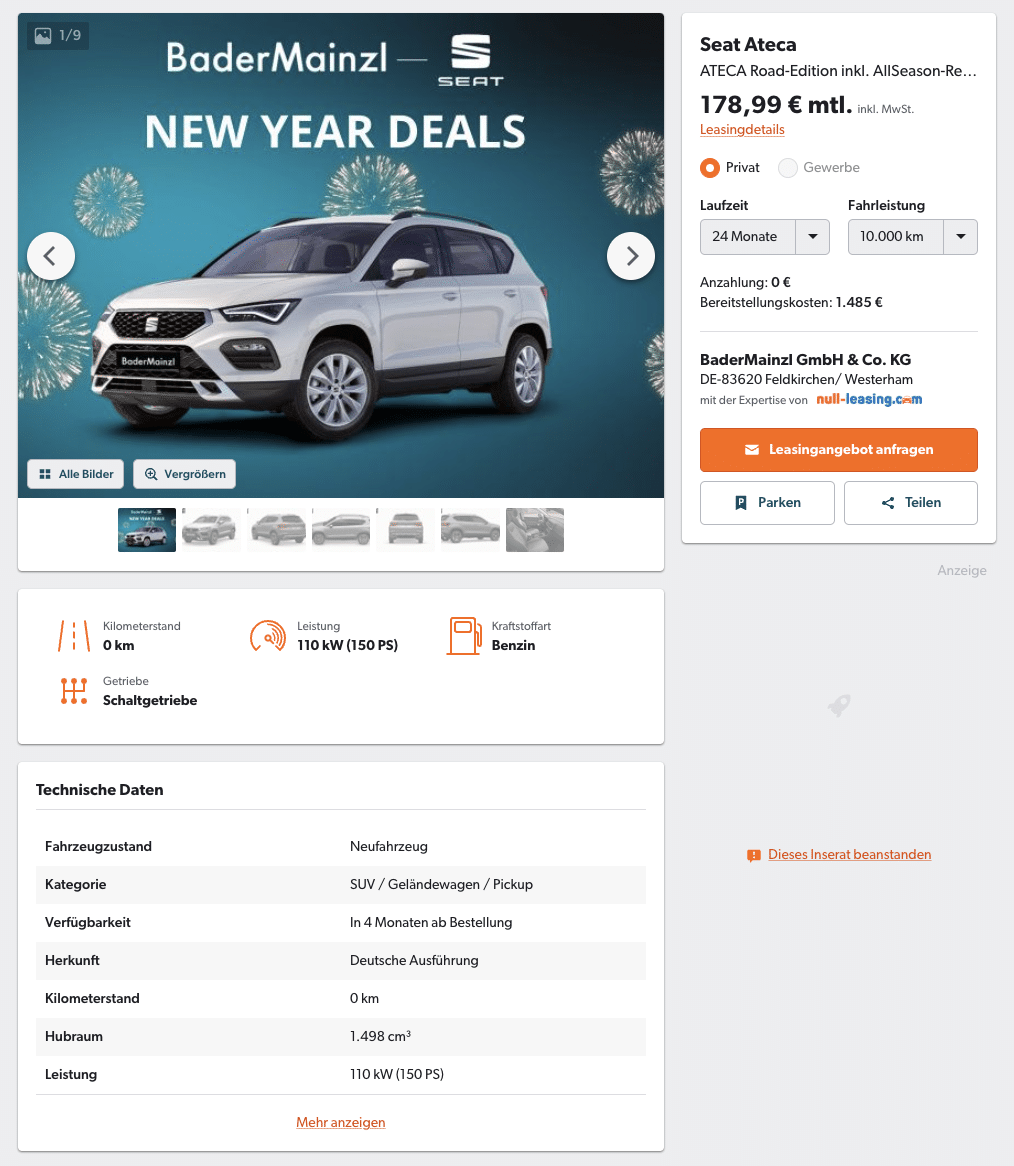Expand technical data with Mehr anzeigen

(x=340, y=1122)
